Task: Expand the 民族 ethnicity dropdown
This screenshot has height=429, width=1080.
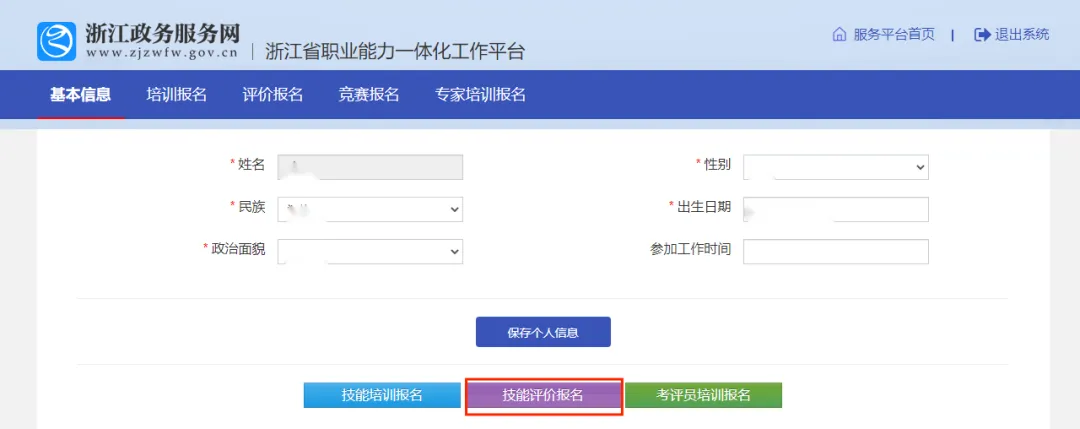Action: click(x=370, y=209)
